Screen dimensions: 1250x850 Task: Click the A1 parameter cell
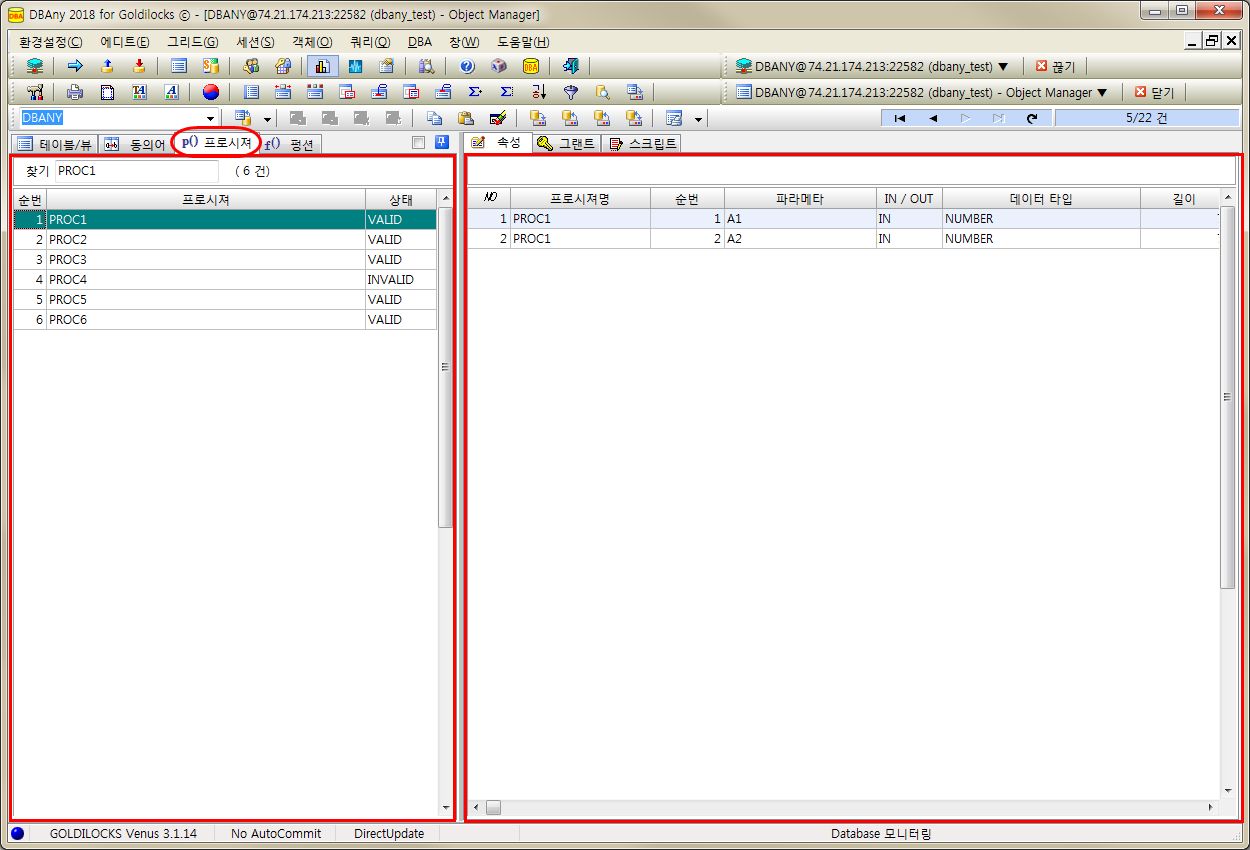click(x=800, y=218)
